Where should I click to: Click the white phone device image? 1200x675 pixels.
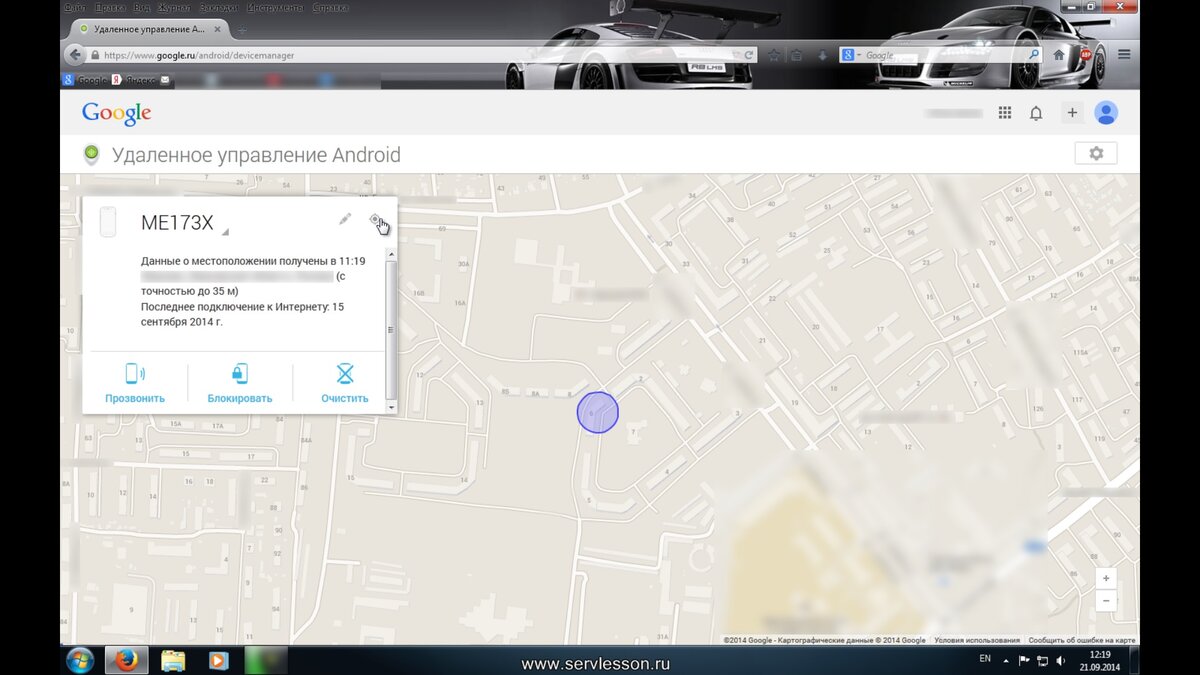[x=108, y=221]
